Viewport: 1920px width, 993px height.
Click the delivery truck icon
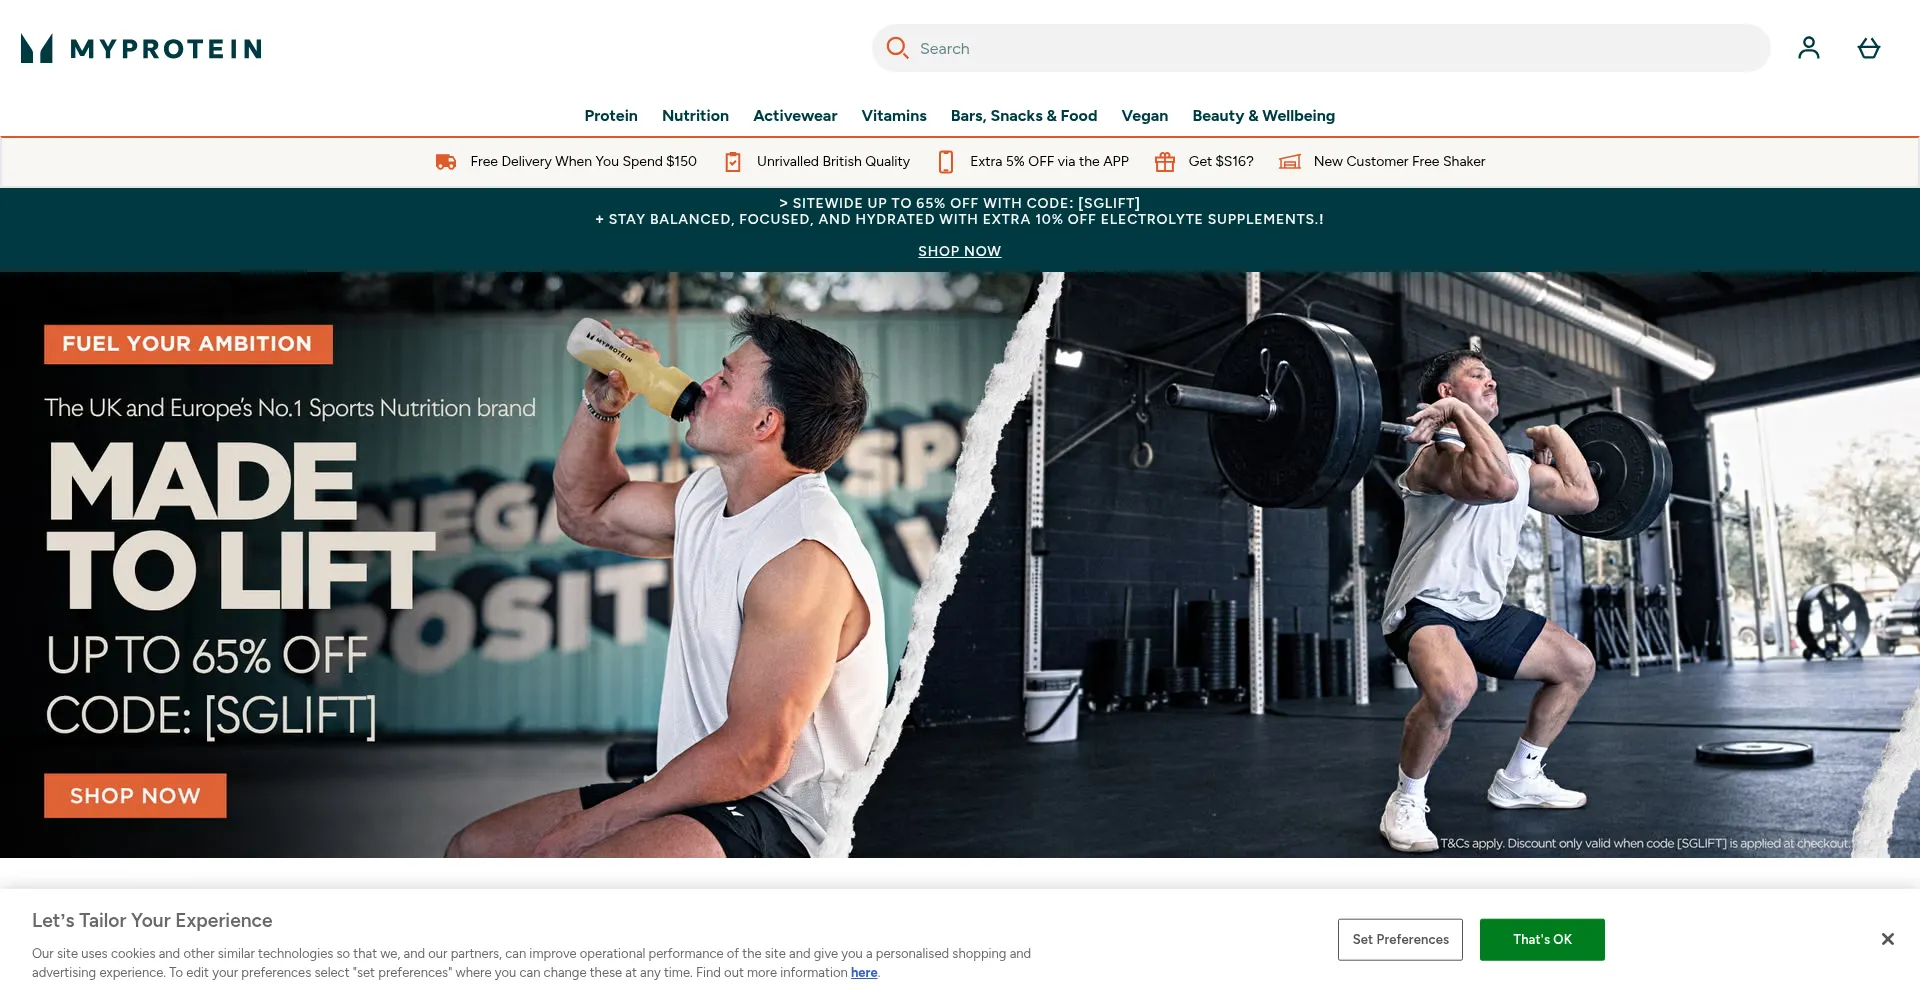(x=446, y=162)
